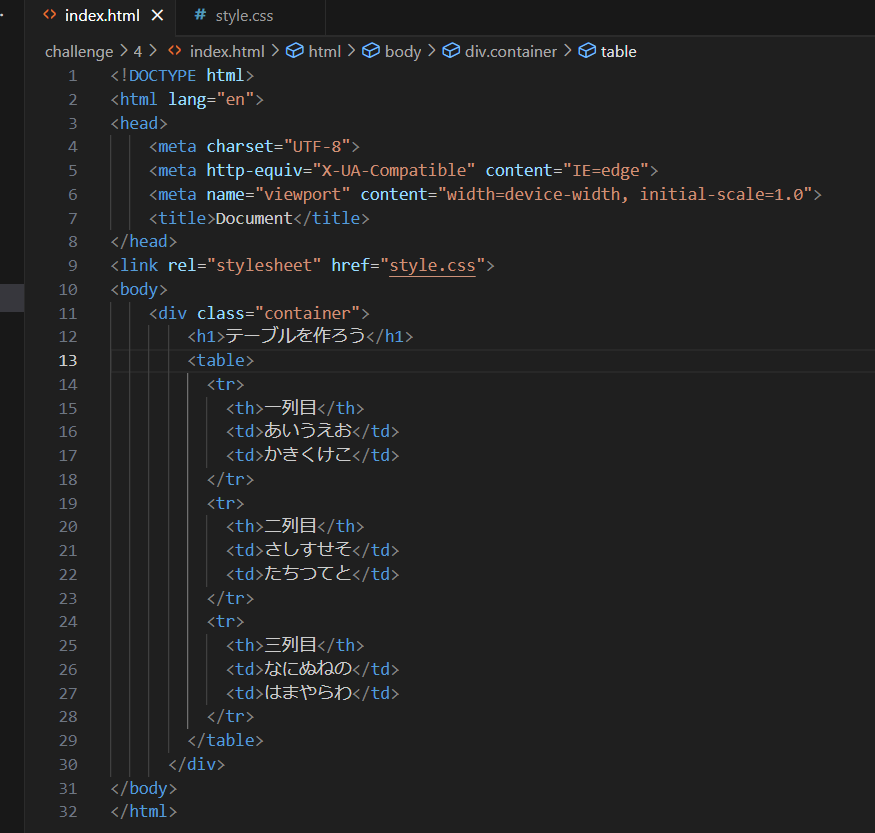
Task: Click the CSS hash icon on style.css tab
Action: point(200,15)
